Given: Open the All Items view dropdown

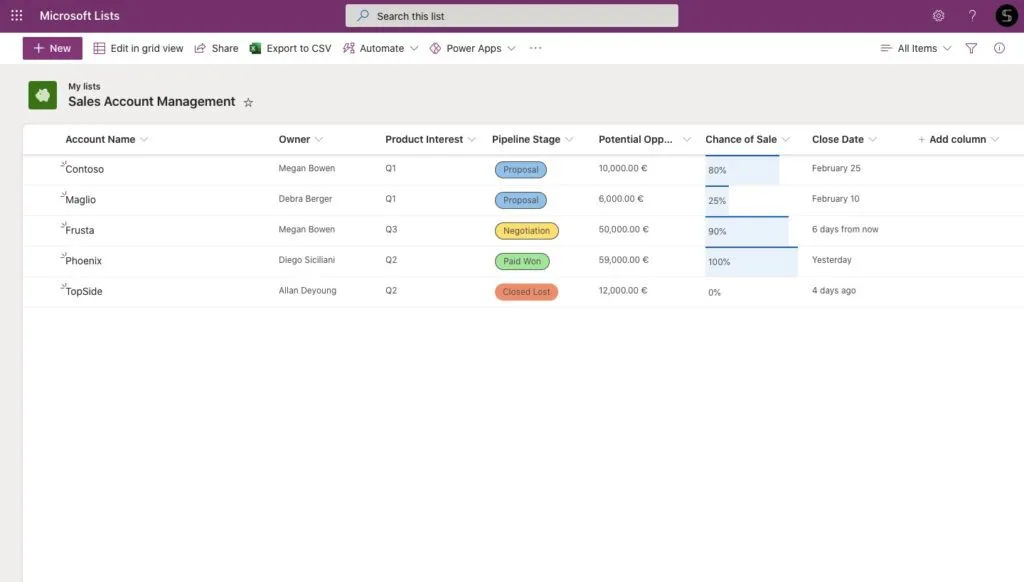Looking at the screenshot, I should [x=916, y=48].
